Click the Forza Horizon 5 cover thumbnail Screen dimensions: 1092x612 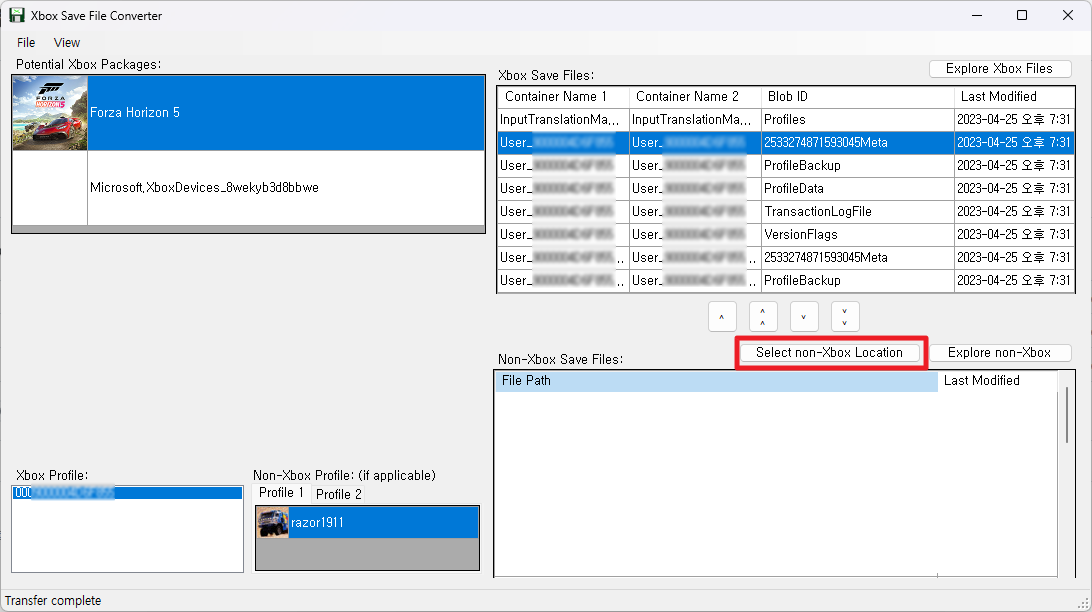(50, 113)
